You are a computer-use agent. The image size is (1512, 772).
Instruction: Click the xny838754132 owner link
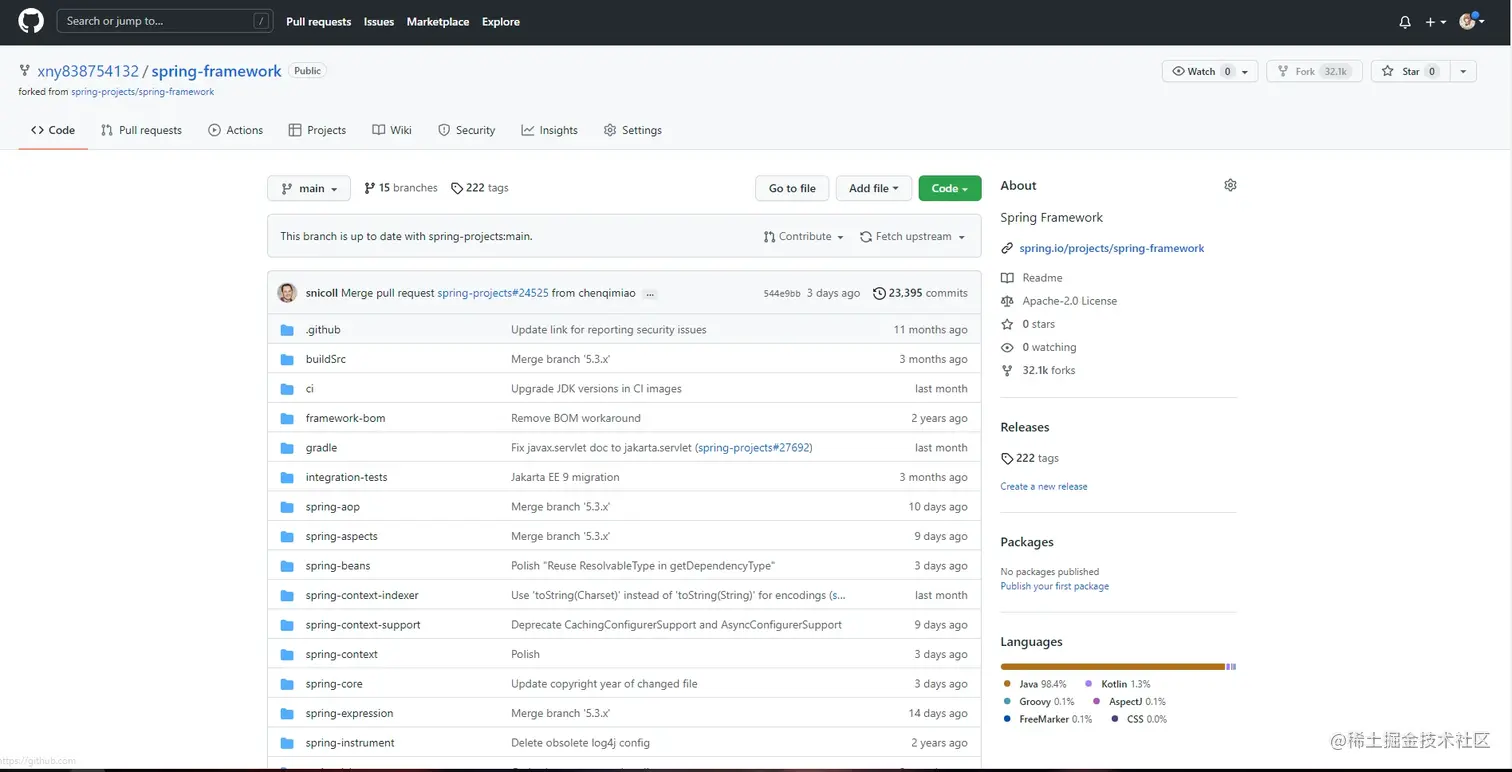click(88, 71)
